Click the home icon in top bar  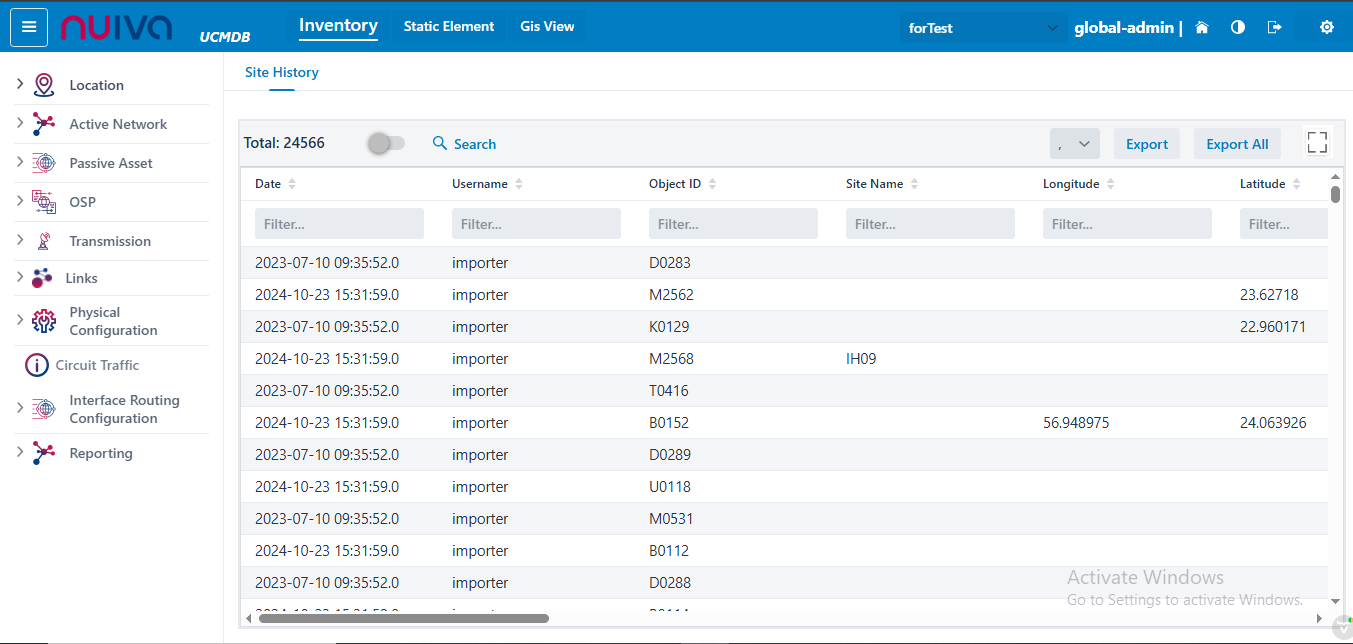pos(1202,28)
